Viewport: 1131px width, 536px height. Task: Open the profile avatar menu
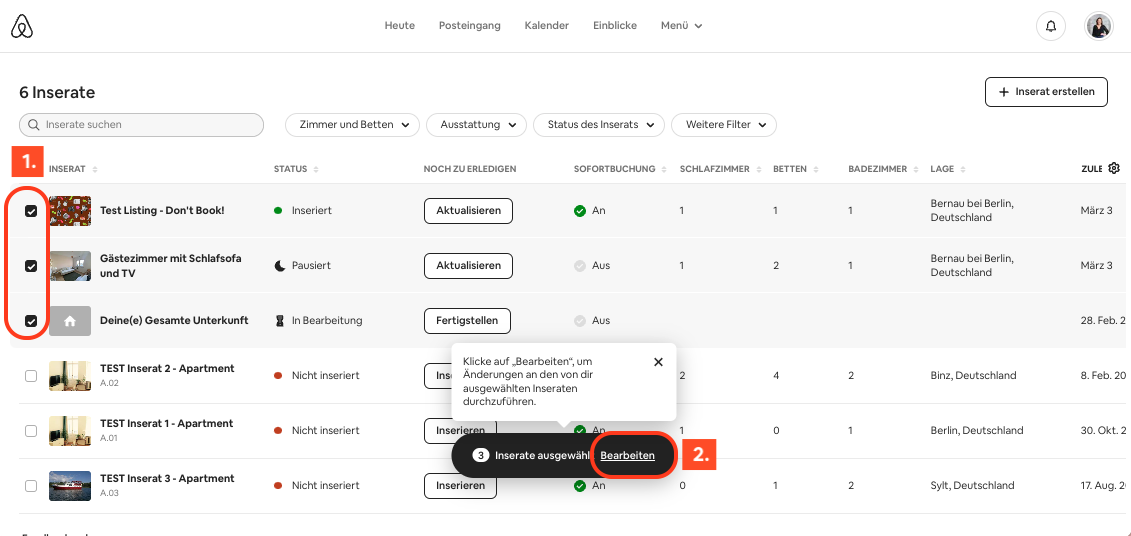[x=1099, y=26]
